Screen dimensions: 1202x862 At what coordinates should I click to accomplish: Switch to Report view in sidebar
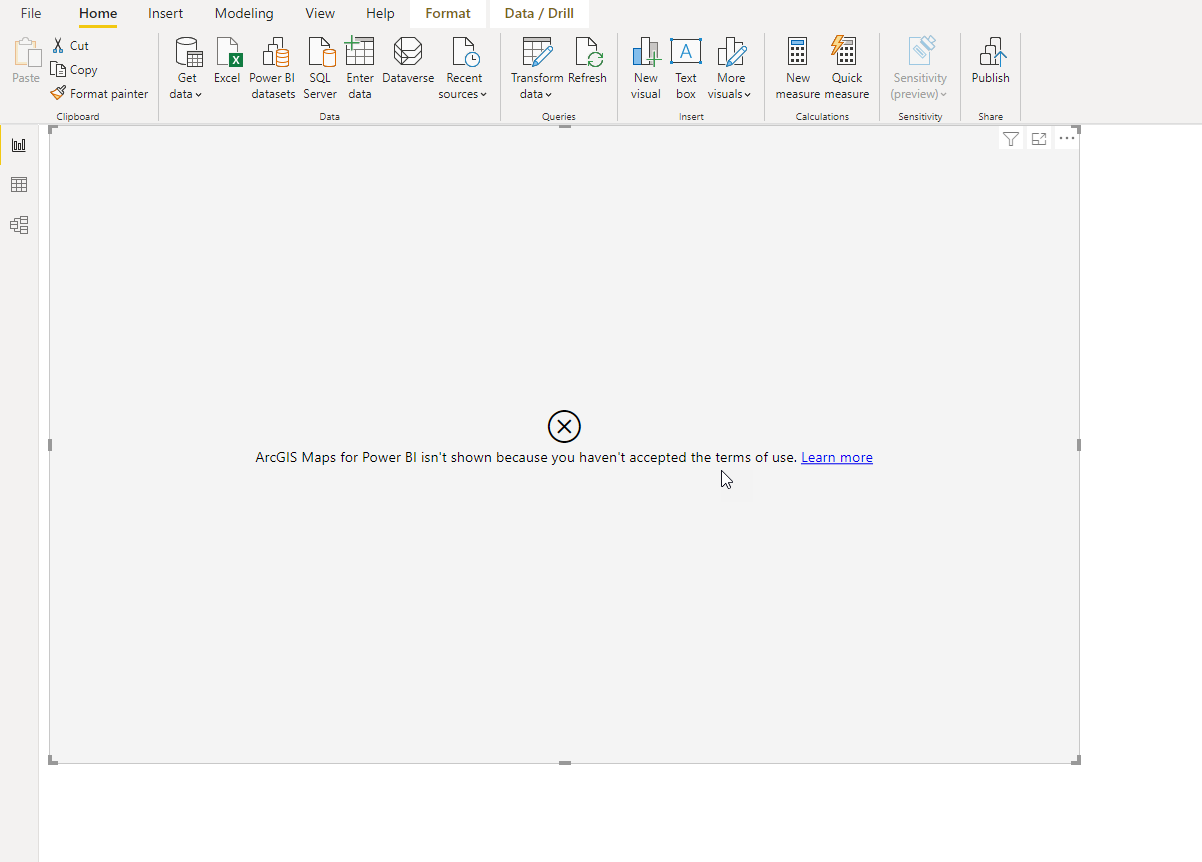pos(19,145)
